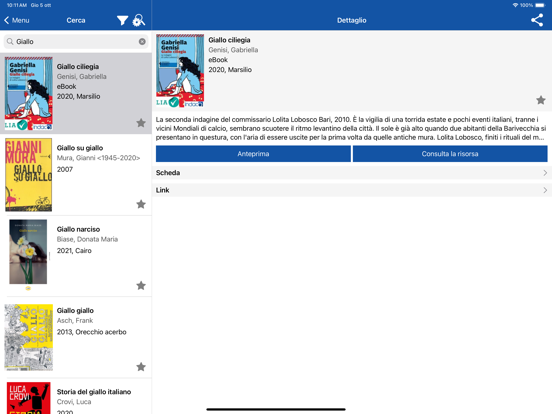
Task: Favorite Giallo giallo with star
Action: click(141, 367)
